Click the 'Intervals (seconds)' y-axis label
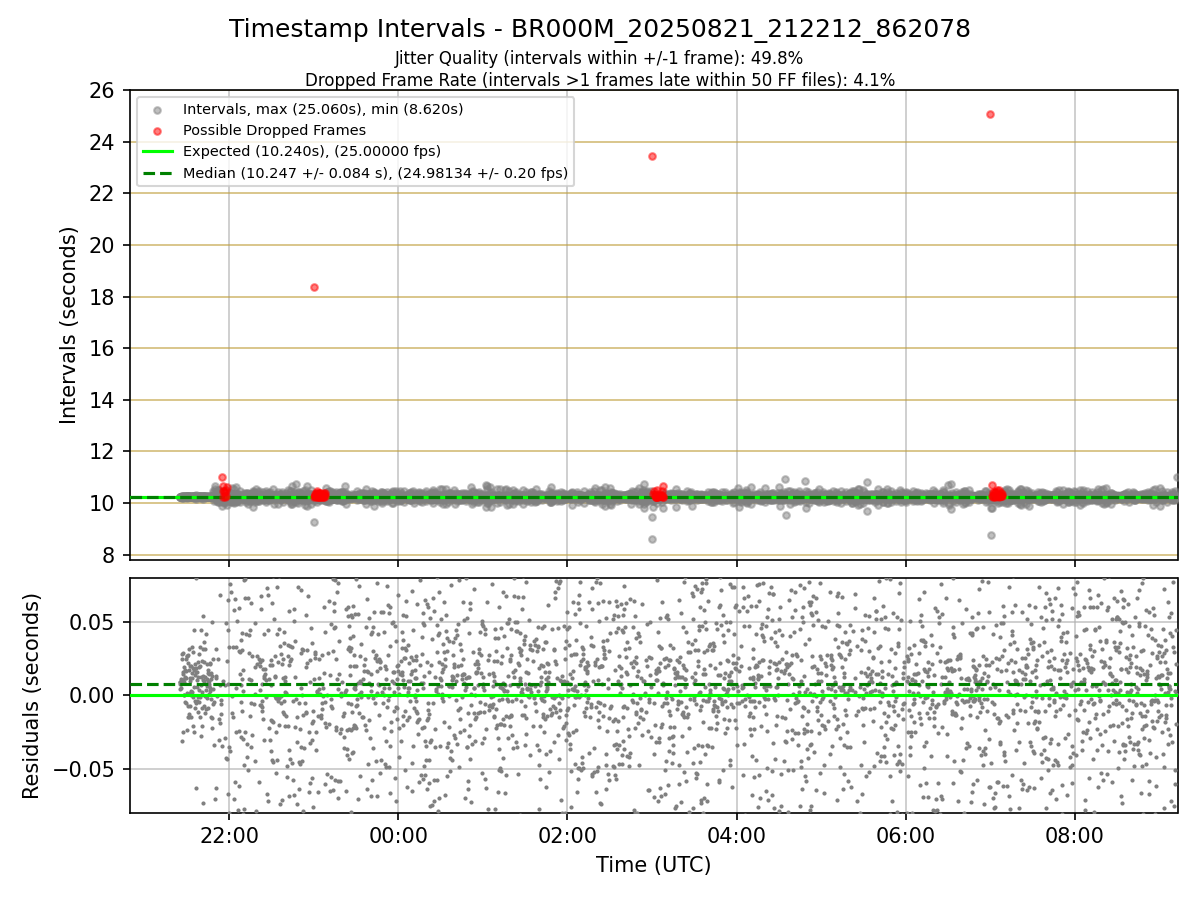The width and height of the screenshot is (1200, 900). [x=68, y=325]
